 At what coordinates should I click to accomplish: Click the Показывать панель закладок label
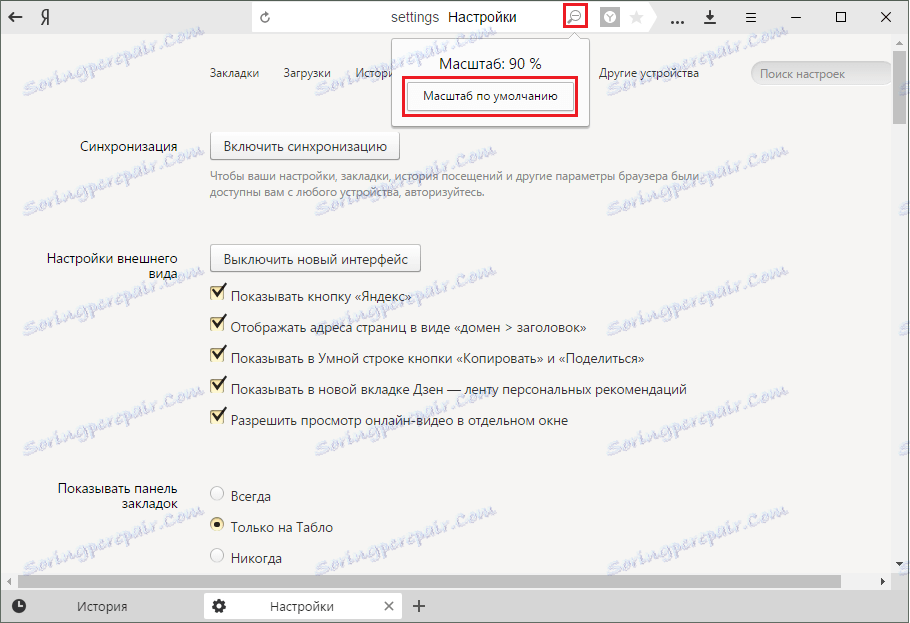pos(118,496)
